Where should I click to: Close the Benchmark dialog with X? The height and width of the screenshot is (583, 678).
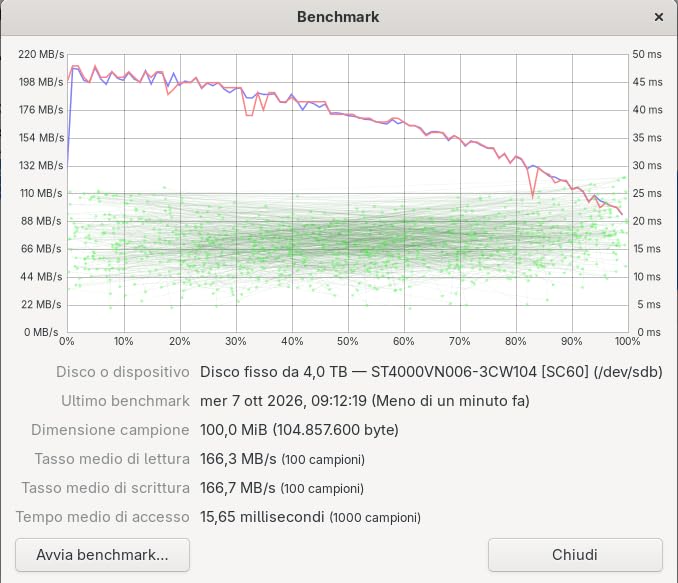(659, 17)
